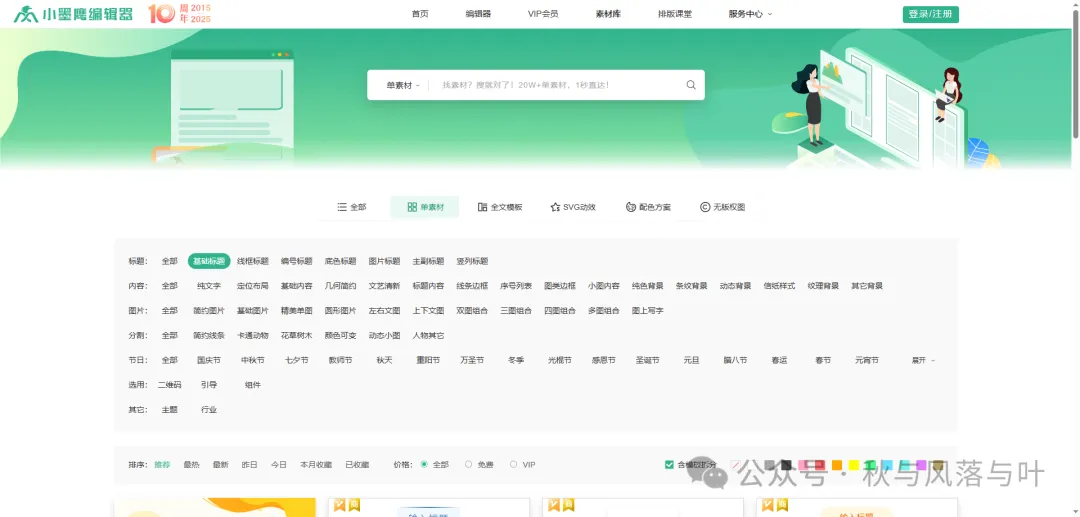
Task: Open the 无版权图 copyright icon tab
Action: coord(723,207)
